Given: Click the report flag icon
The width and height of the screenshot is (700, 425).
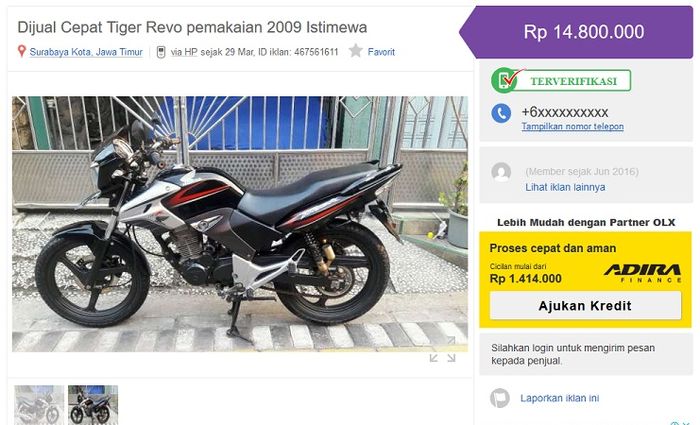Looking at the screenshot, I should pyautogui.click(x=500, y=398).
